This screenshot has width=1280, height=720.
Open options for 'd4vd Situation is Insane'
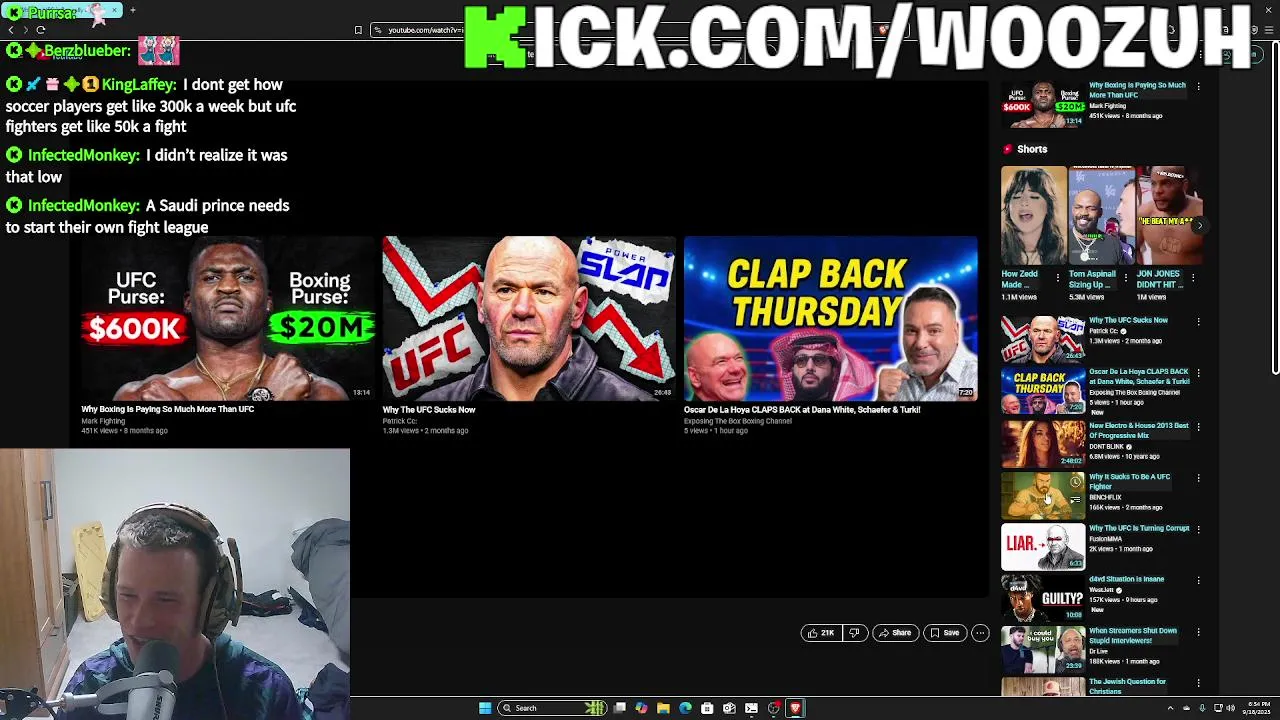click(x=1198, y=581)
